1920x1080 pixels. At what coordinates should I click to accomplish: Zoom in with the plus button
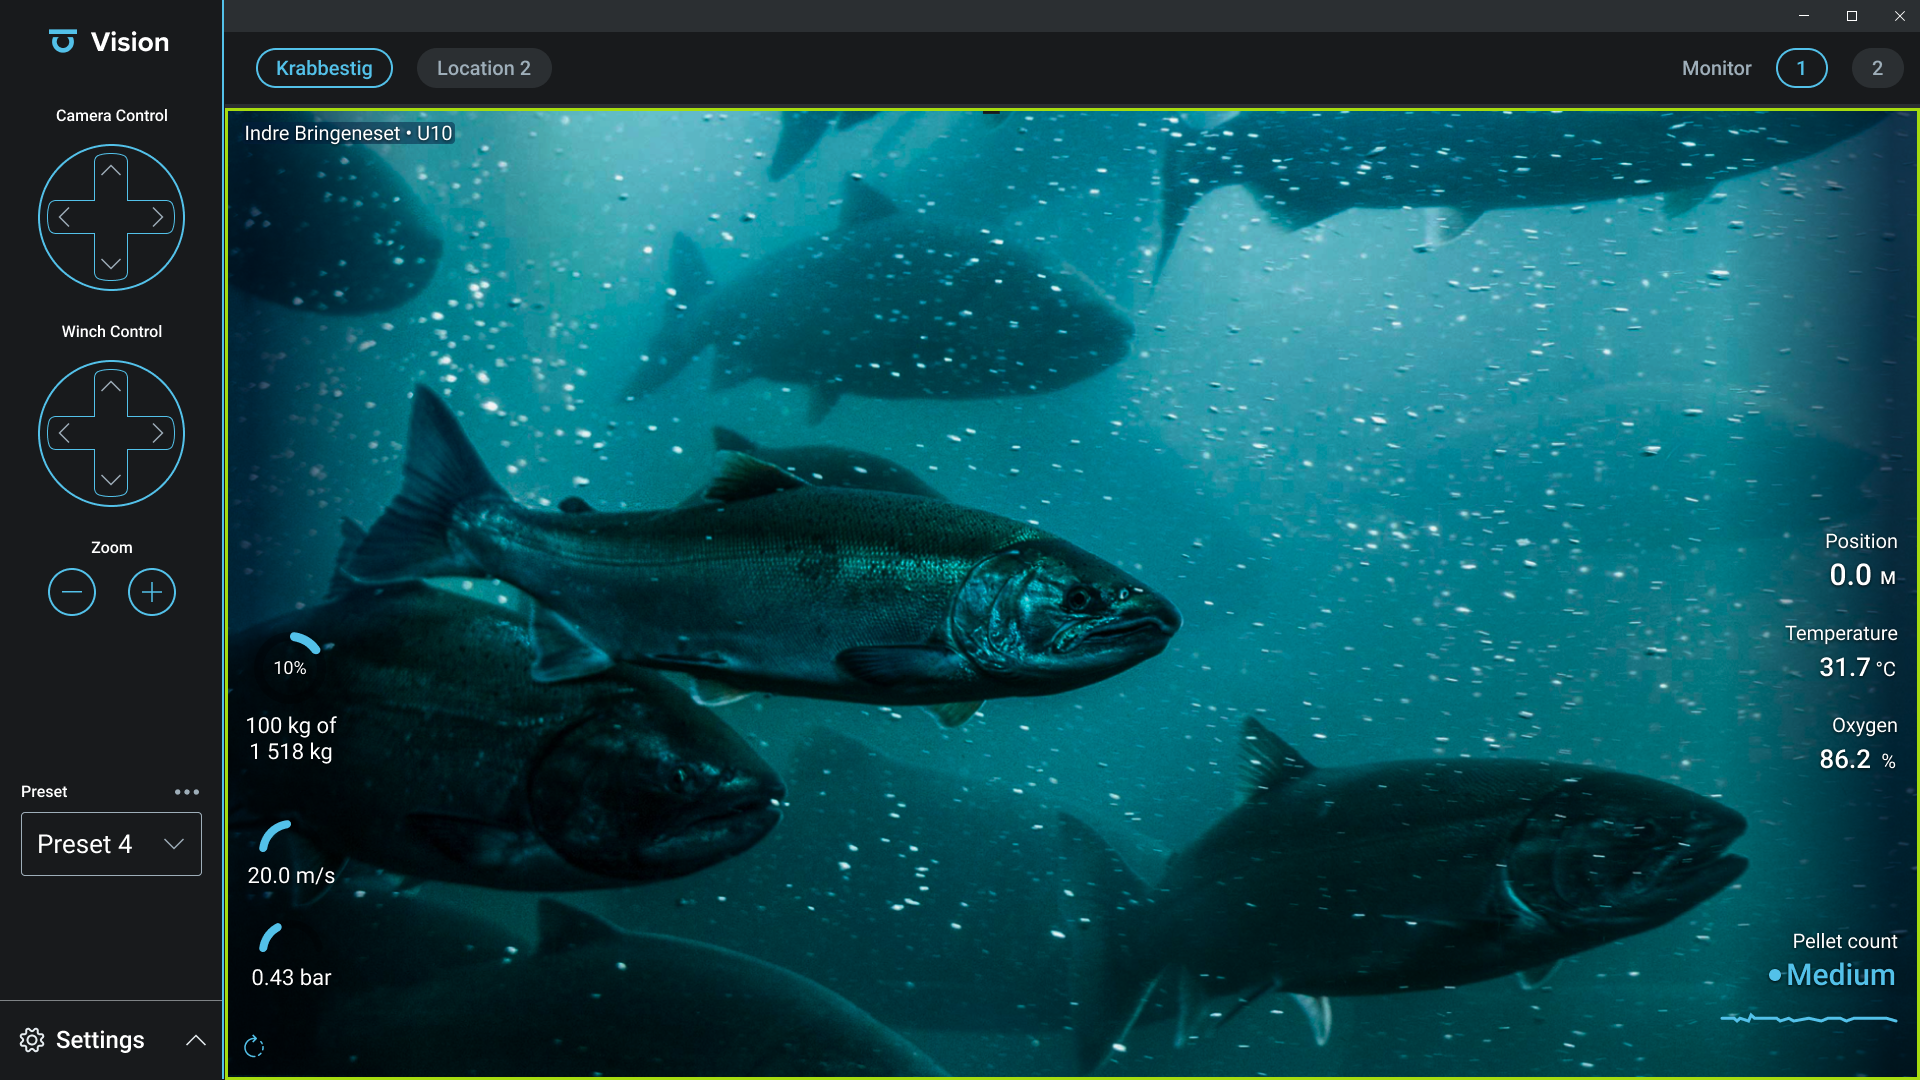[x=152, y=592]
